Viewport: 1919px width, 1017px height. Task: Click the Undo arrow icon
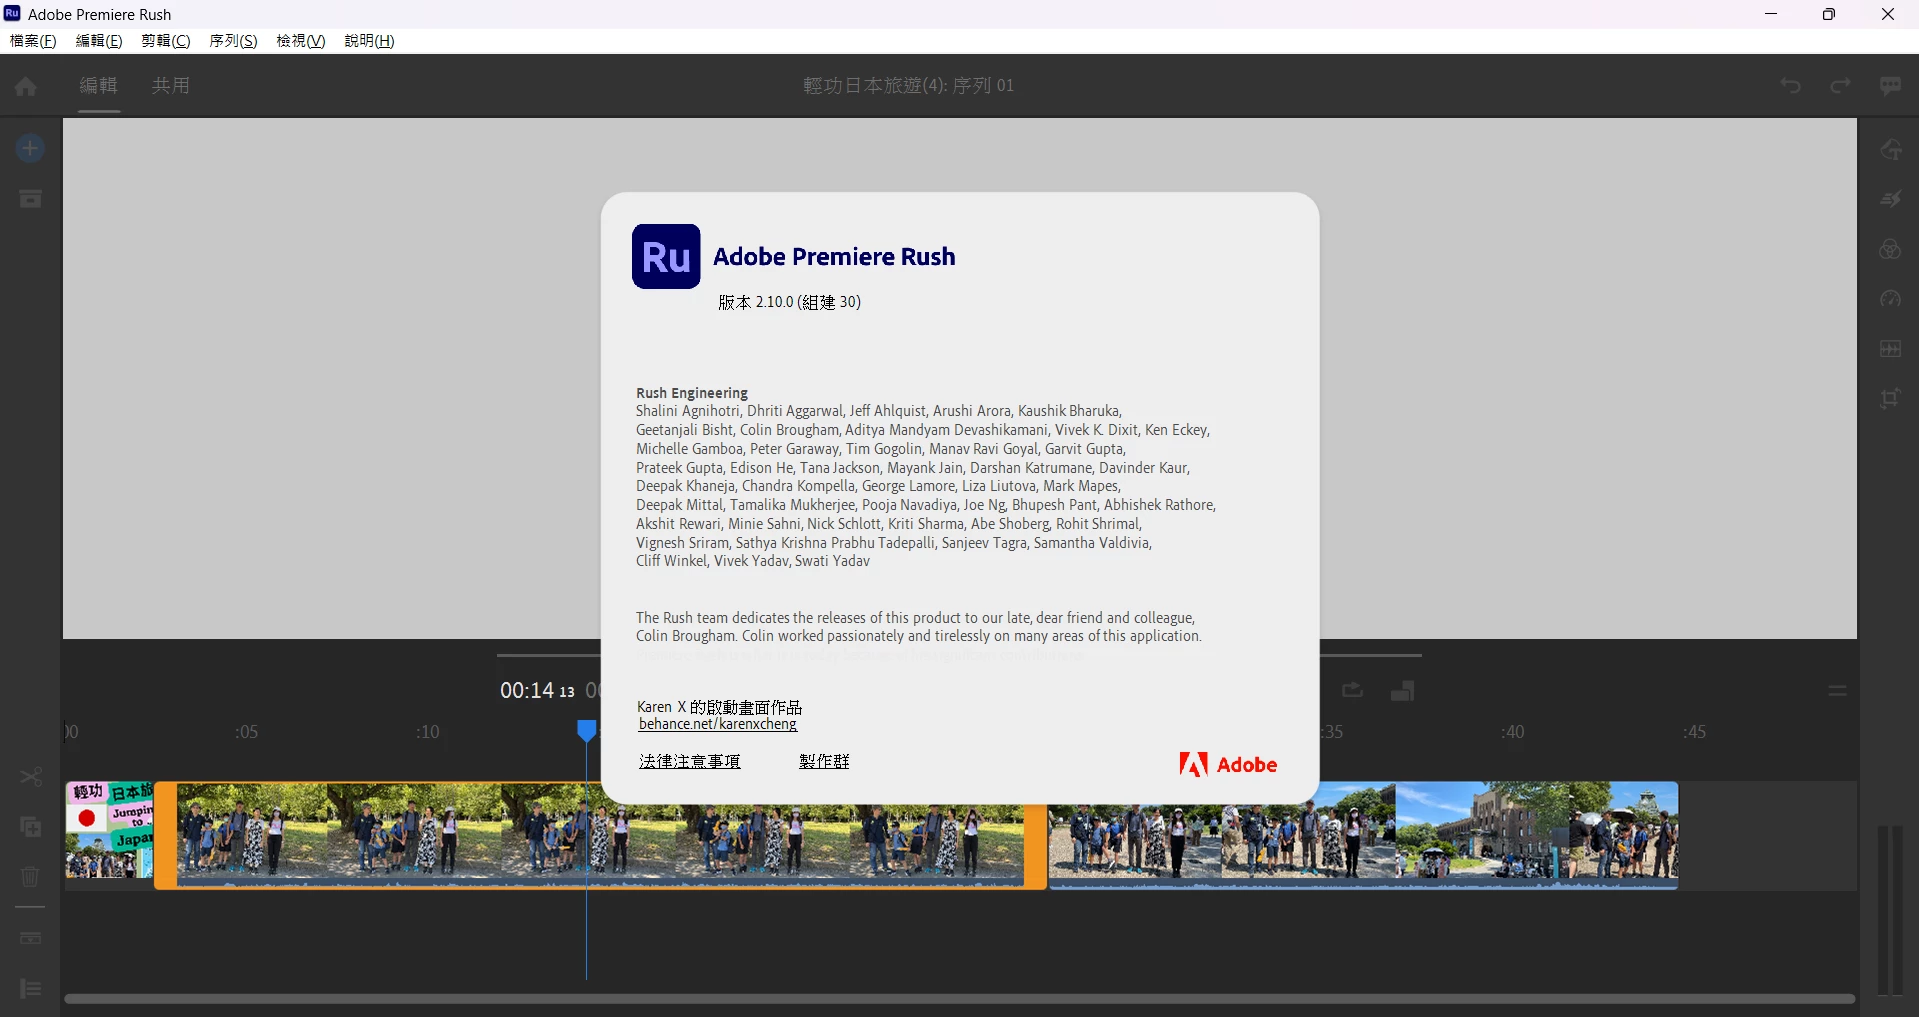tap(1790, 86)
